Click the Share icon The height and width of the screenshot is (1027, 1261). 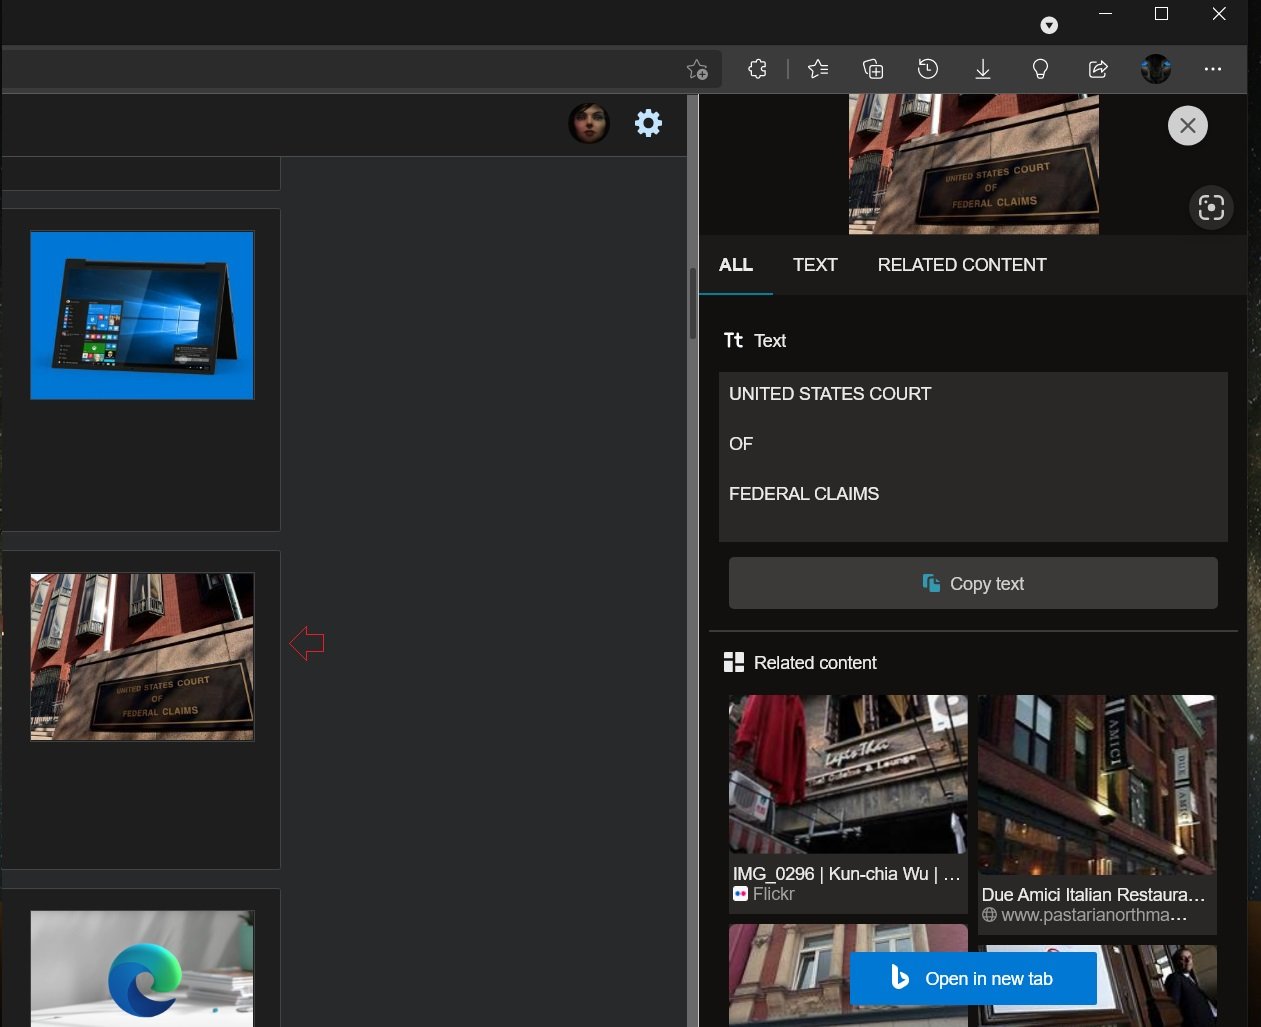coord(1098,69)
